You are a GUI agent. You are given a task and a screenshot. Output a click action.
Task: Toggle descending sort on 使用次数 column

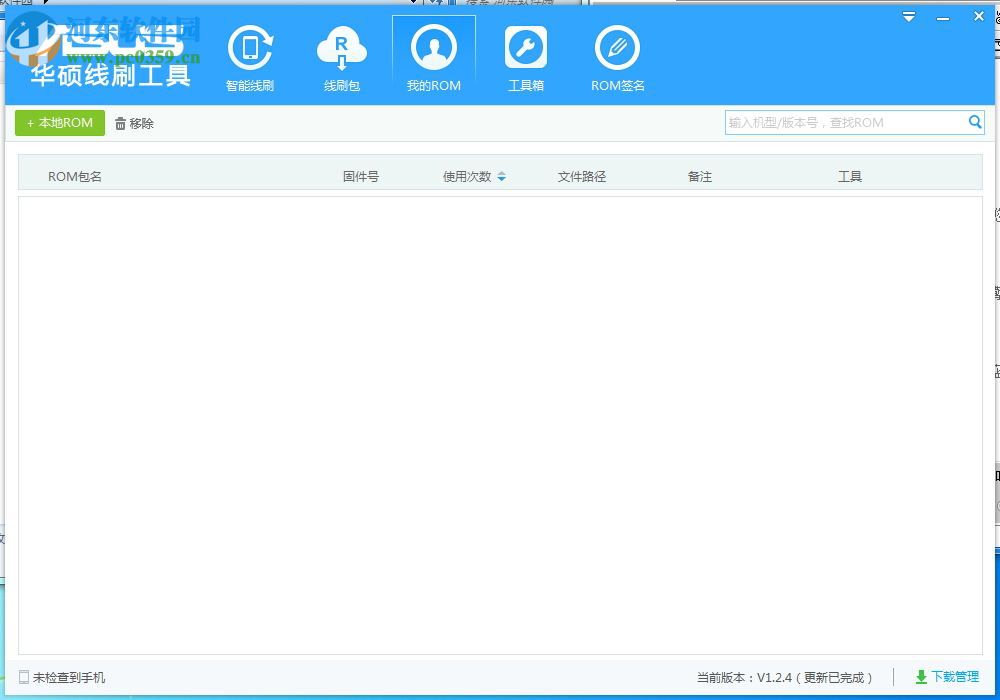pos(501,180)
